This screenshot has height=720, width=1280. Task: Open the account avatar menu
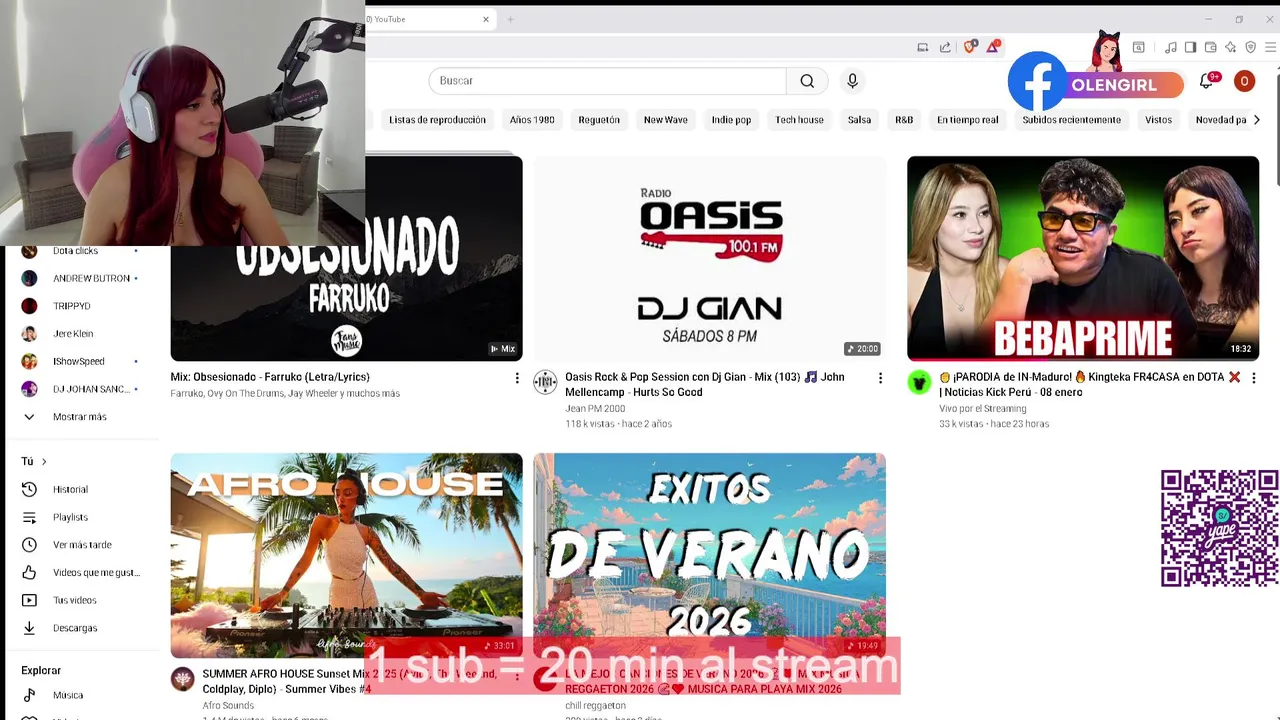1244,81
